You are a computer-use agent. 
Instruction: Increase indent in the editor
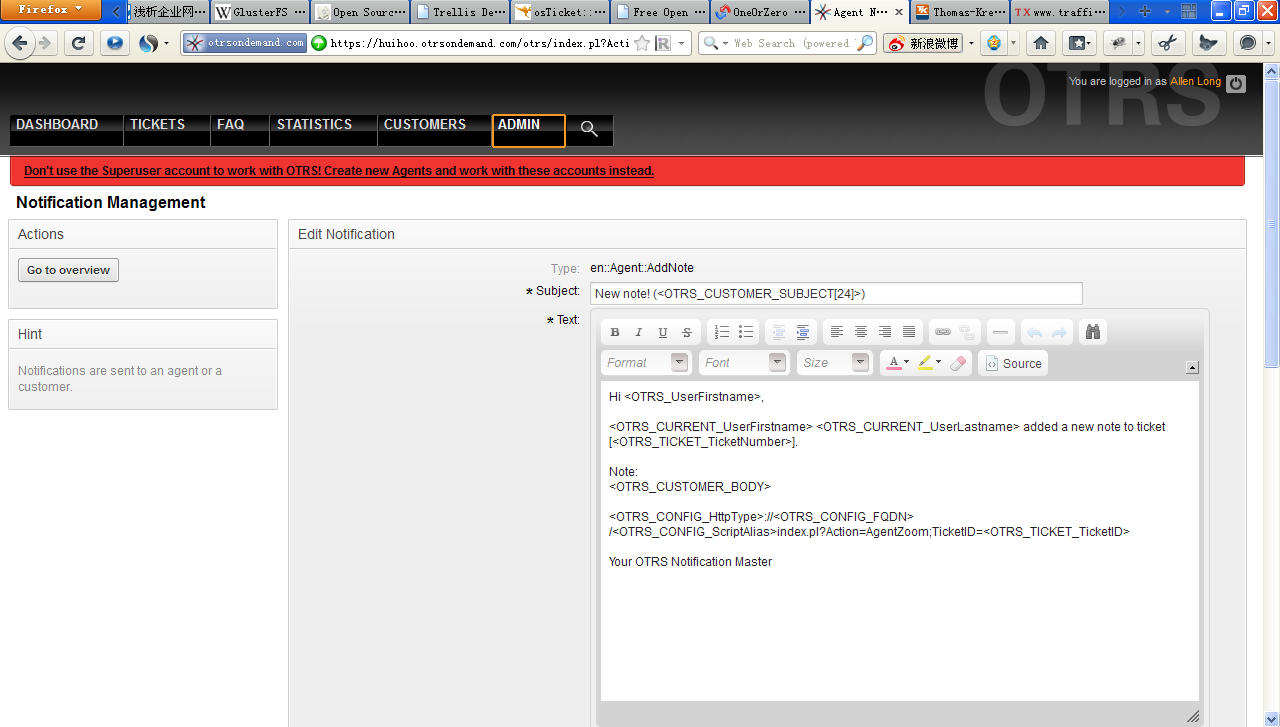(803, 332)
